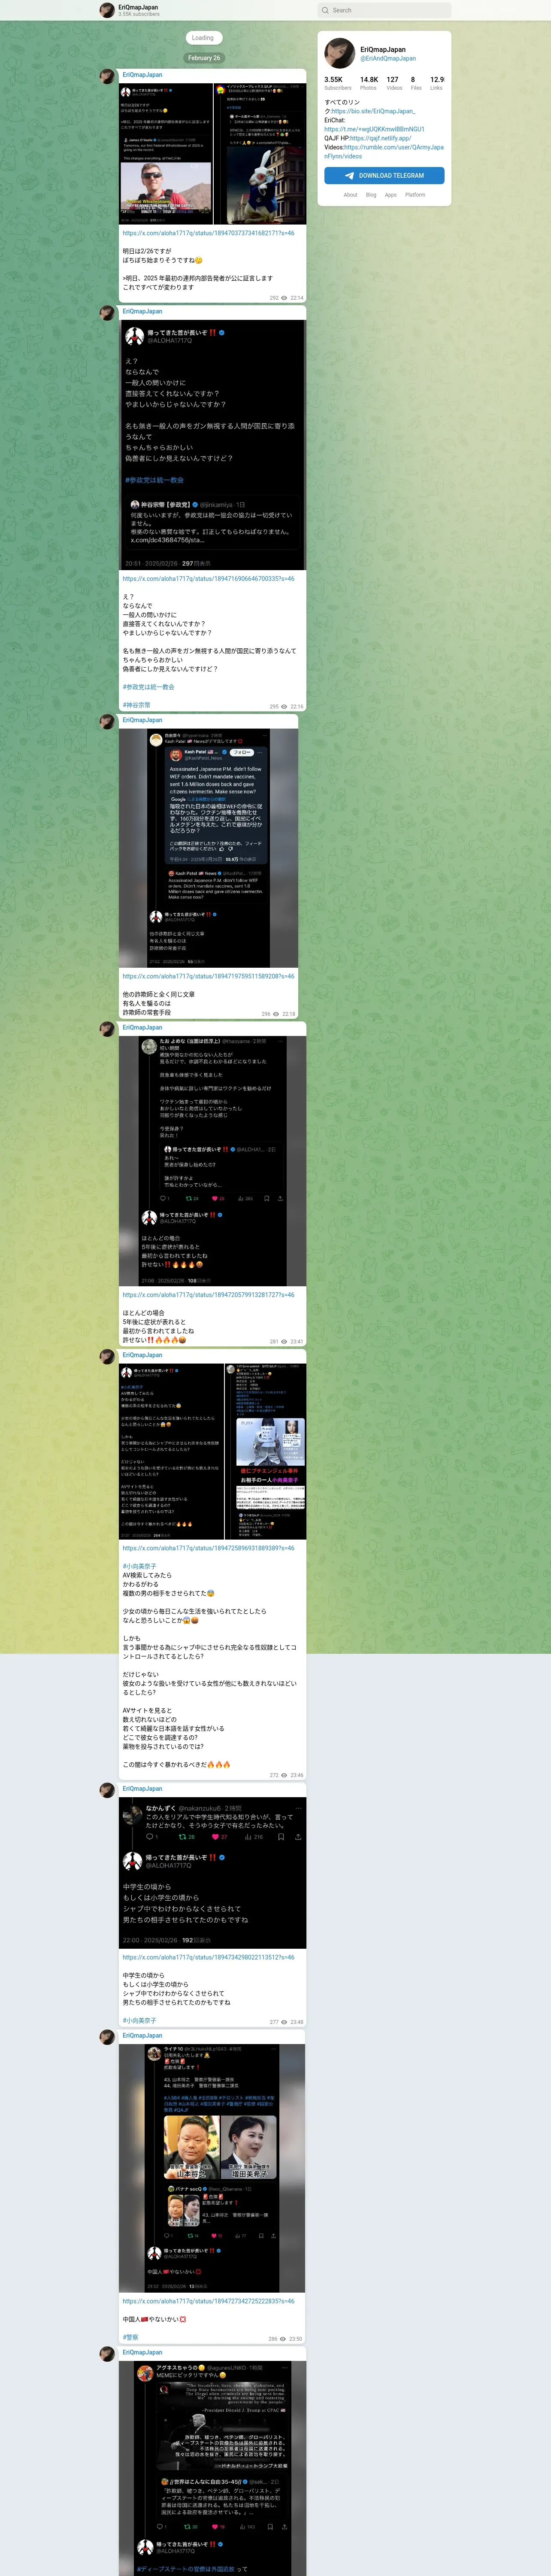Open hashtag #神谷宗幣

point(137,705)
